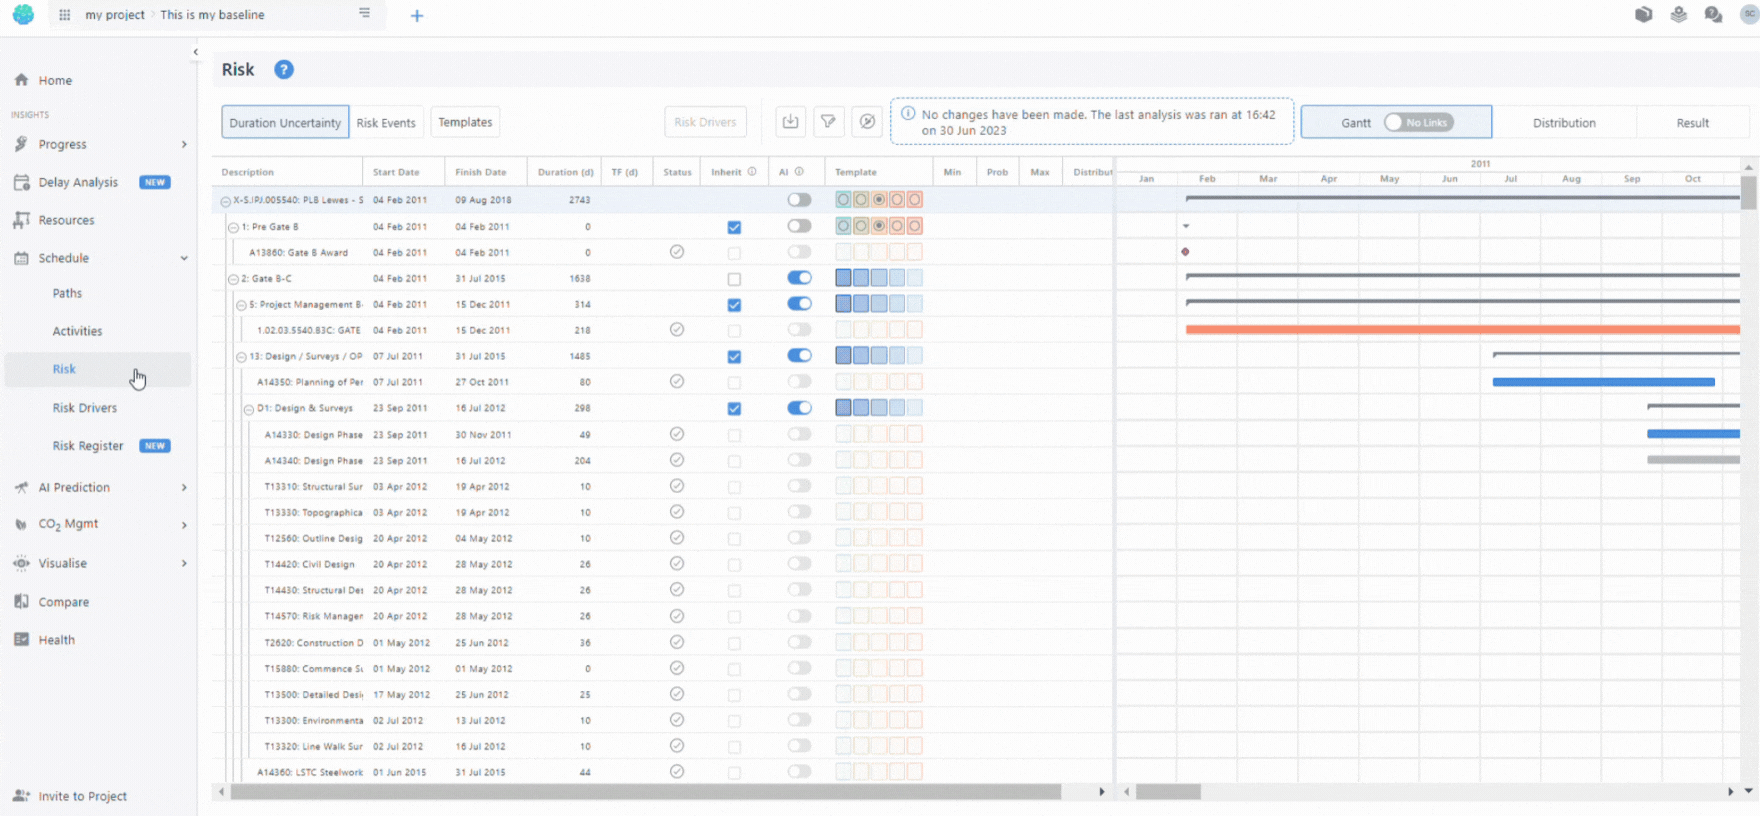Click the download/import icon in the toolbar
This screenshot has height=816, width=1760.
click(790, 122)
